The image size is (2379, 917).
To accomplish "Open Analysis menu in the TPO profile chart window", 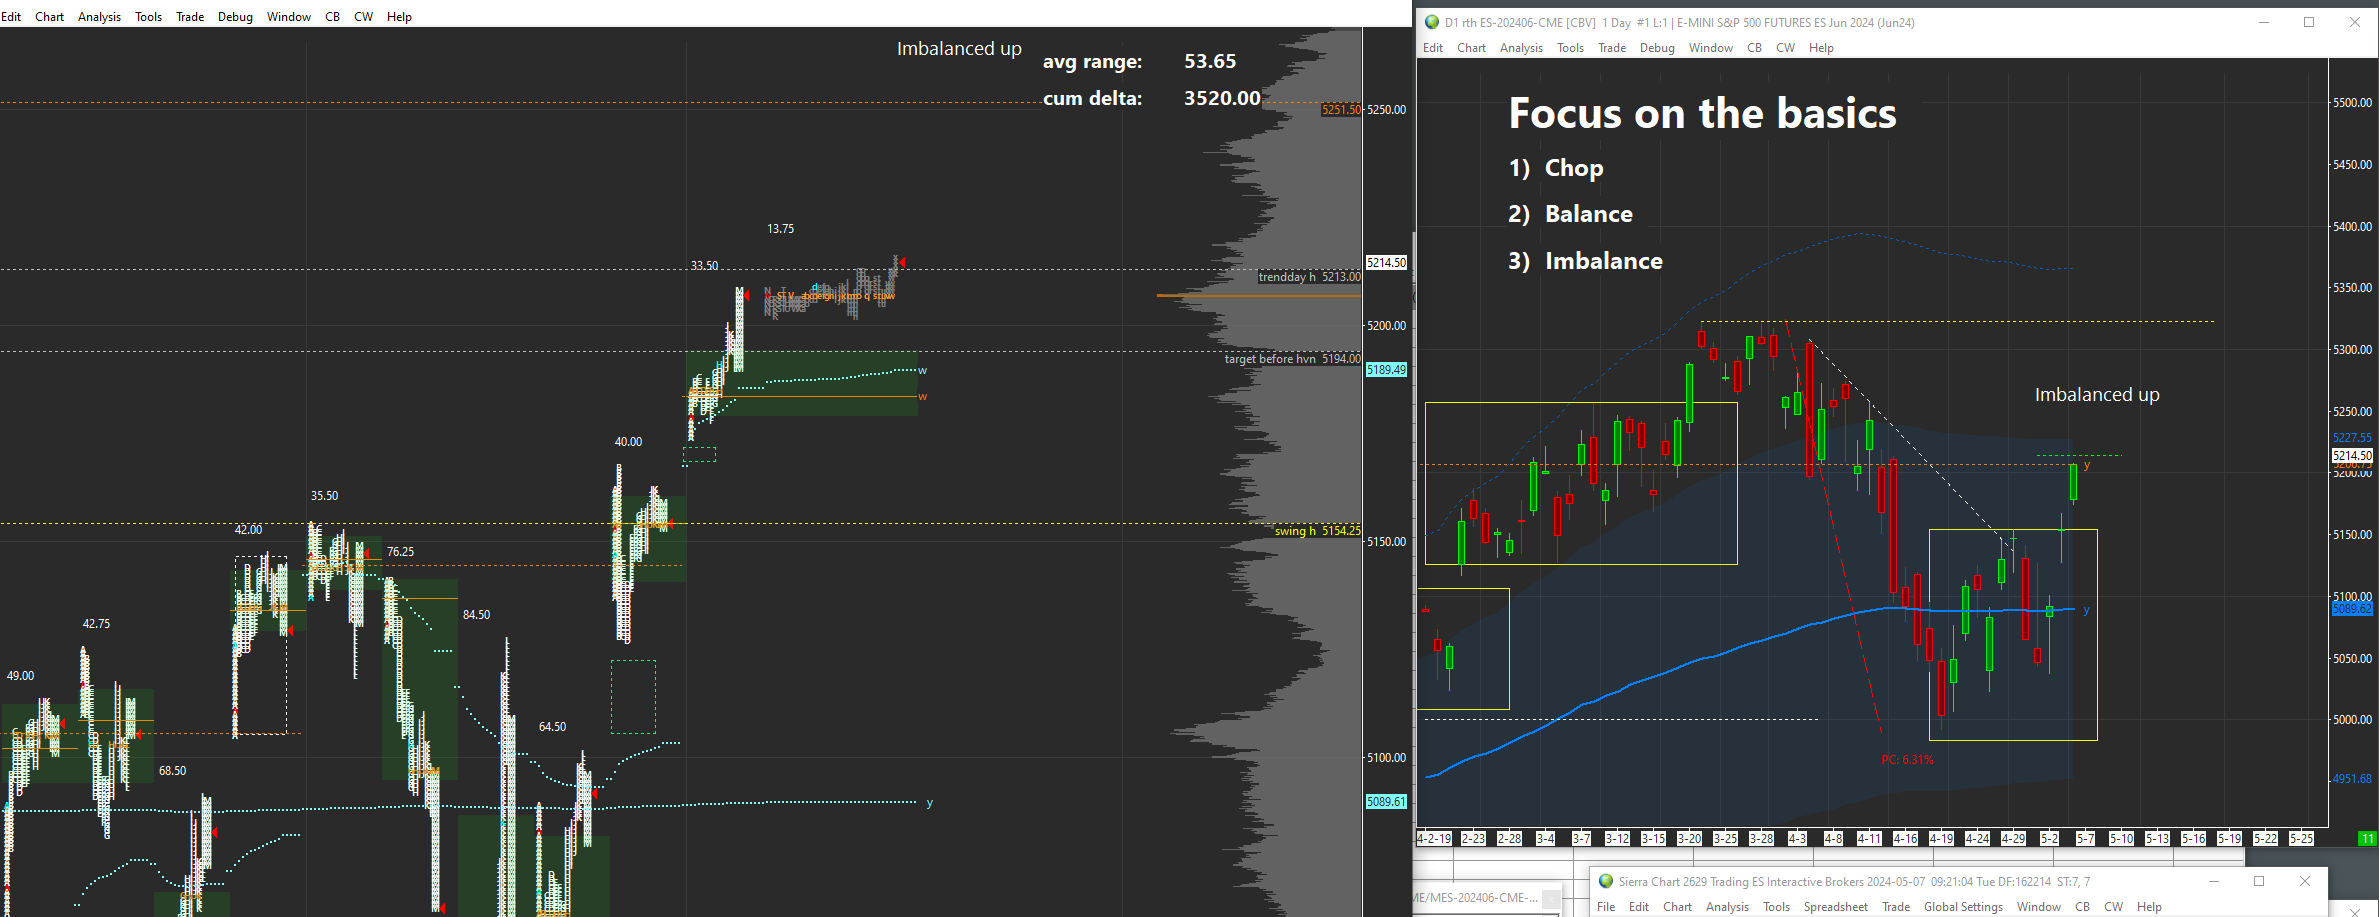I will [100, 17].
